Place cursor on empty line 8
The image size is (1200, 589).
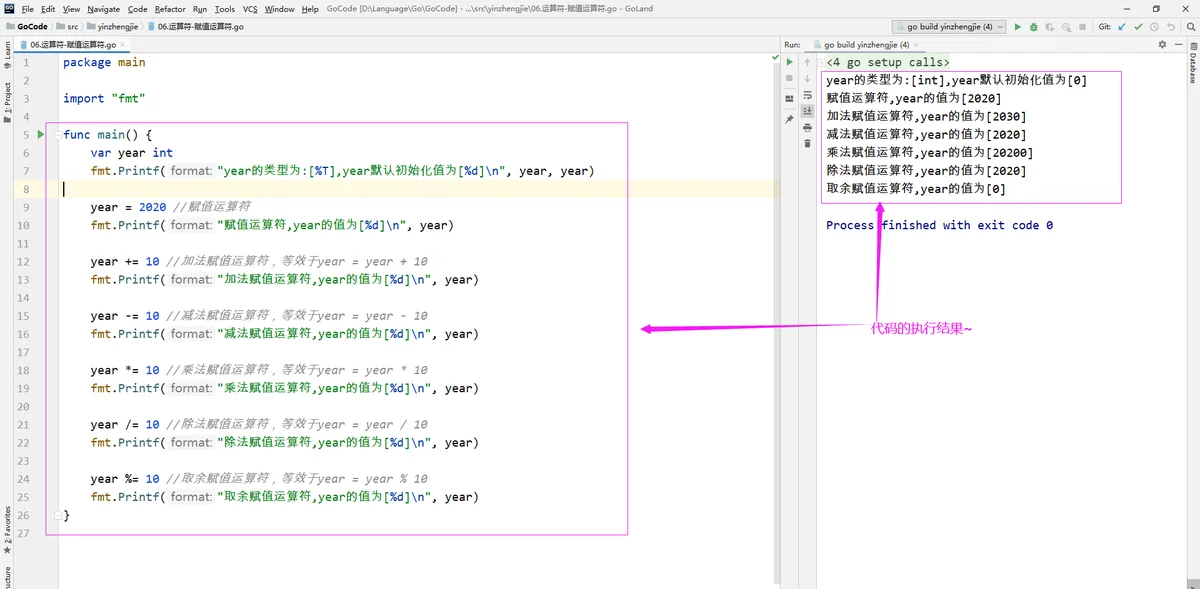pyautogui.click(x=417, y=189)
